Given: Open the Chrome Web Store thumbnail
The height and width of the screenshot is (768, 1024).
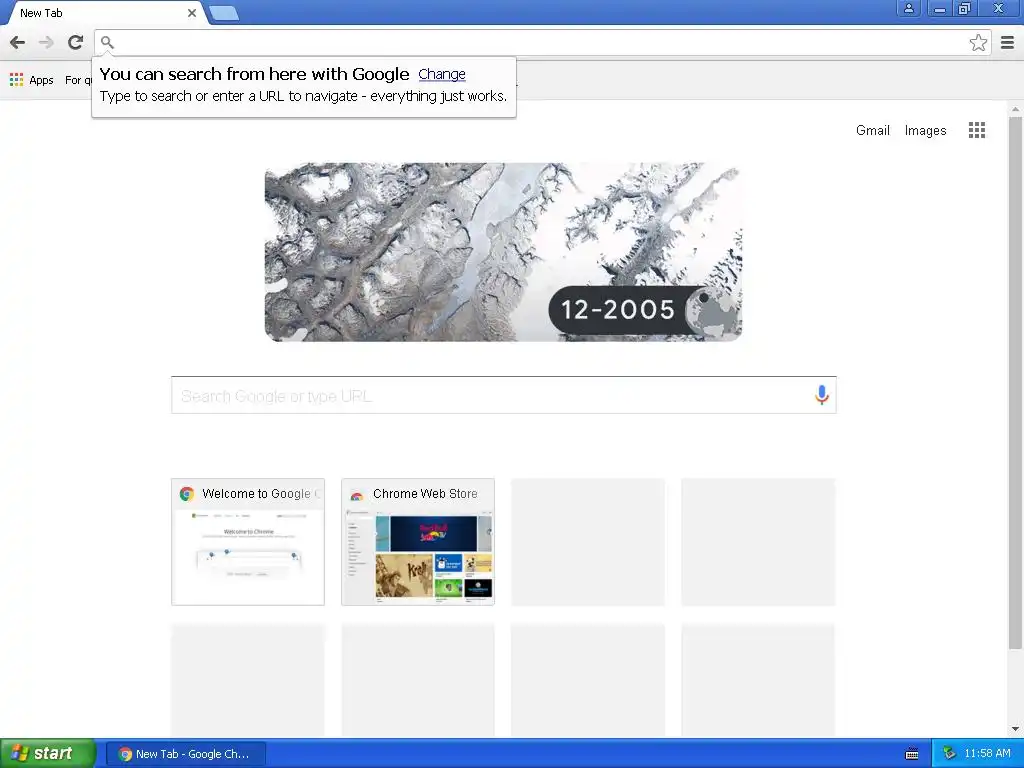Looking at the screenshot, I should 418,541.
